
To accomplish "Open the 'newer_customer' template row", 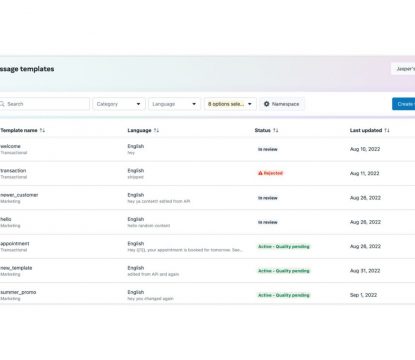I will click(x=207, y=198).
